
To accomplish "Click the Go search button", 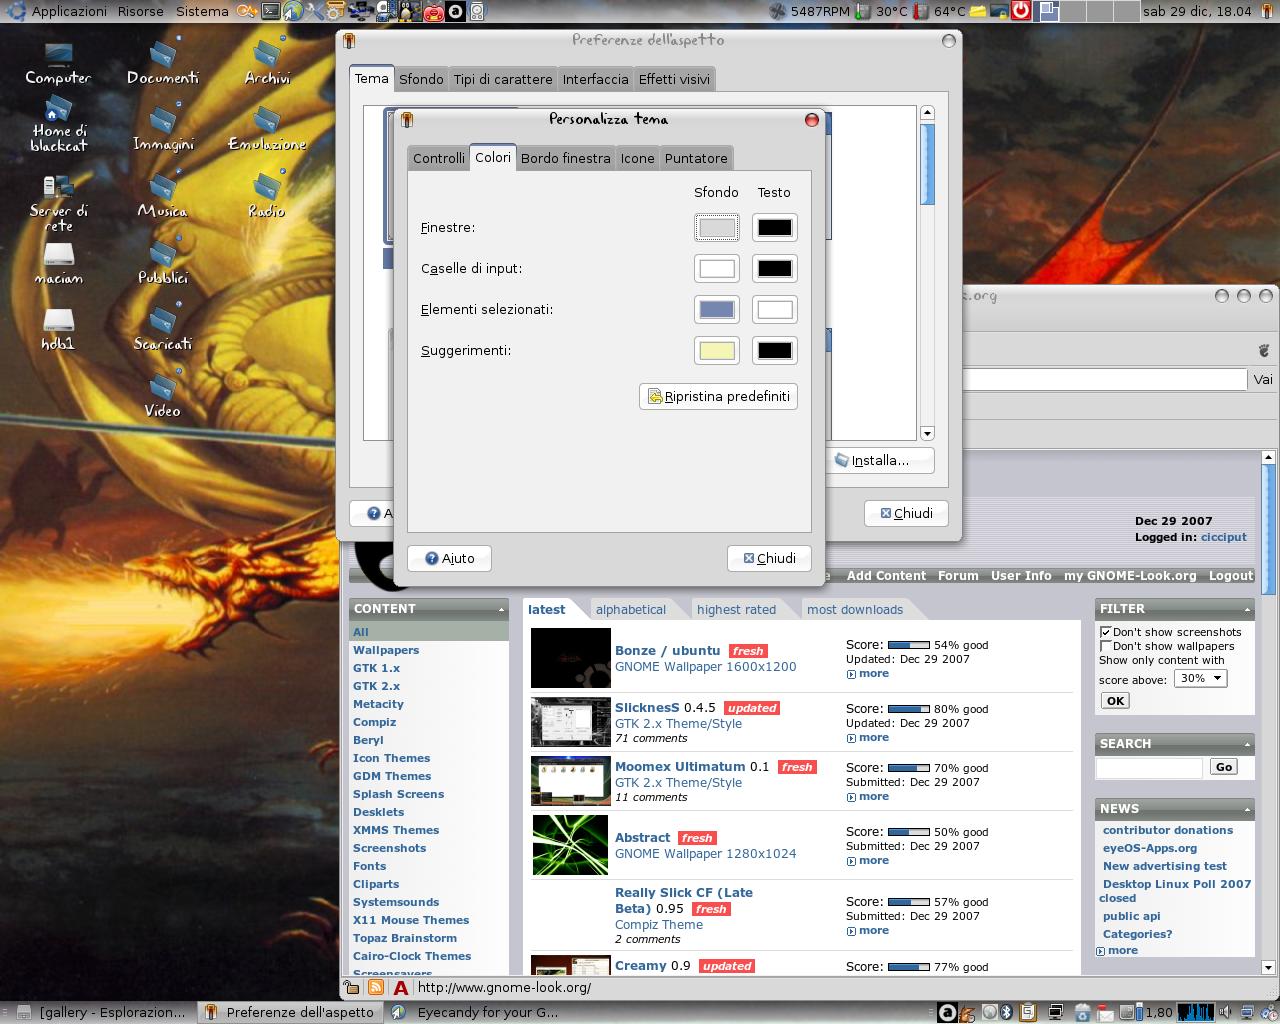I will pyautogui.click(x=1224, y=767).
